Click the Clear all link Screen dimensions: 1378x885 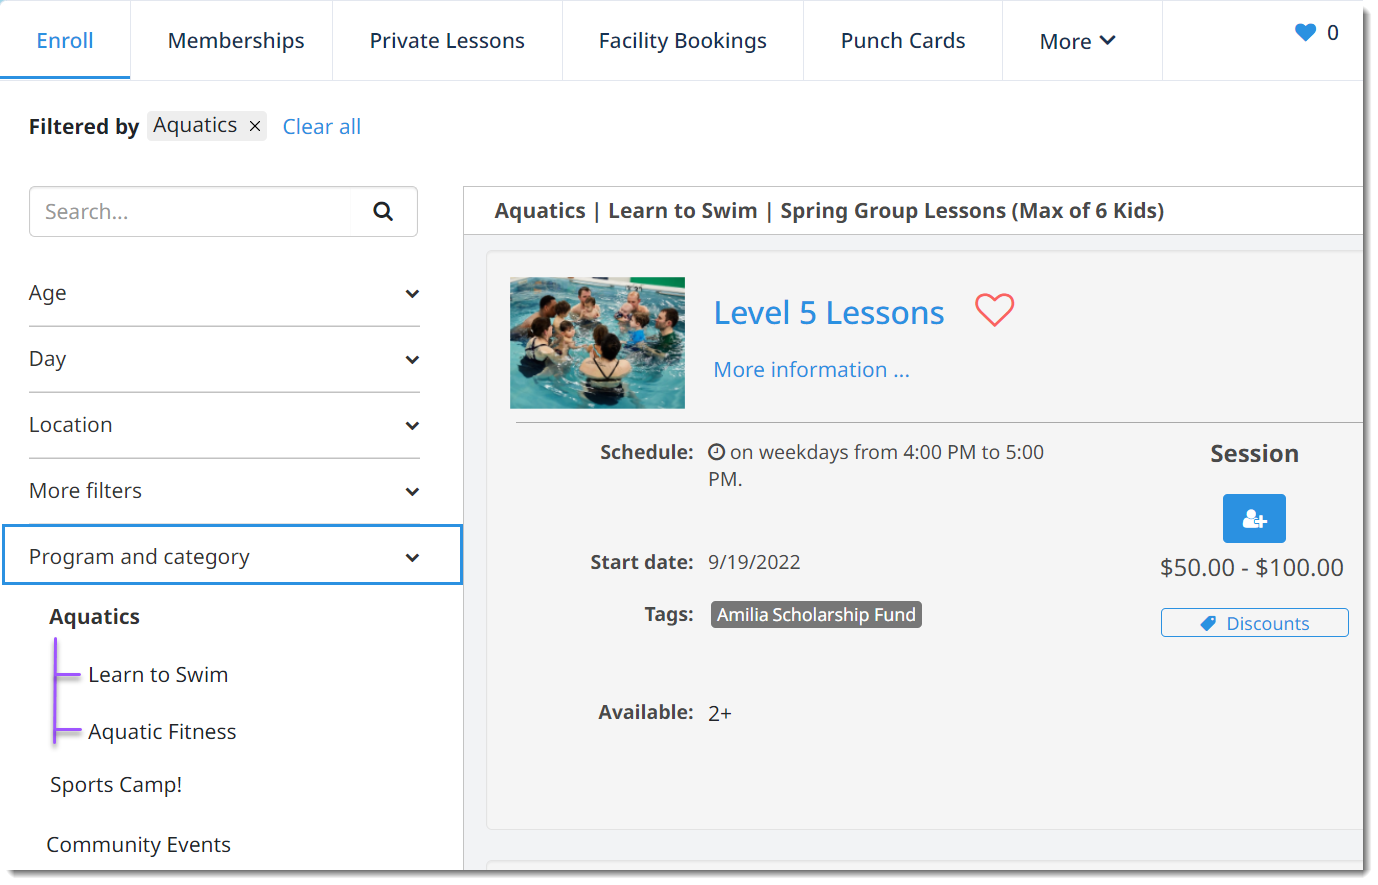[x=322, y=127]
